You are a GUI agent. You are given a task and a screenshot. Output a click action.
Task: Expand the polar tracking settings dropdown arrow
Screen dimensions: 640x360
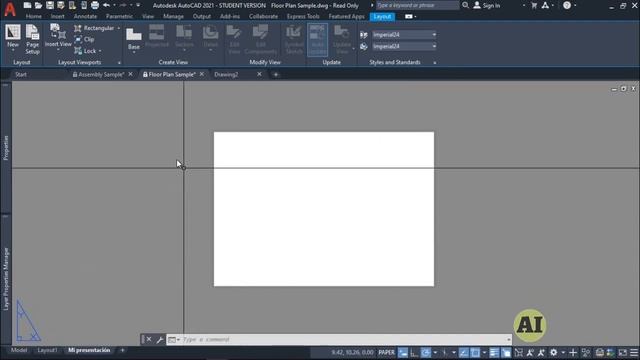tap(435, 352)
